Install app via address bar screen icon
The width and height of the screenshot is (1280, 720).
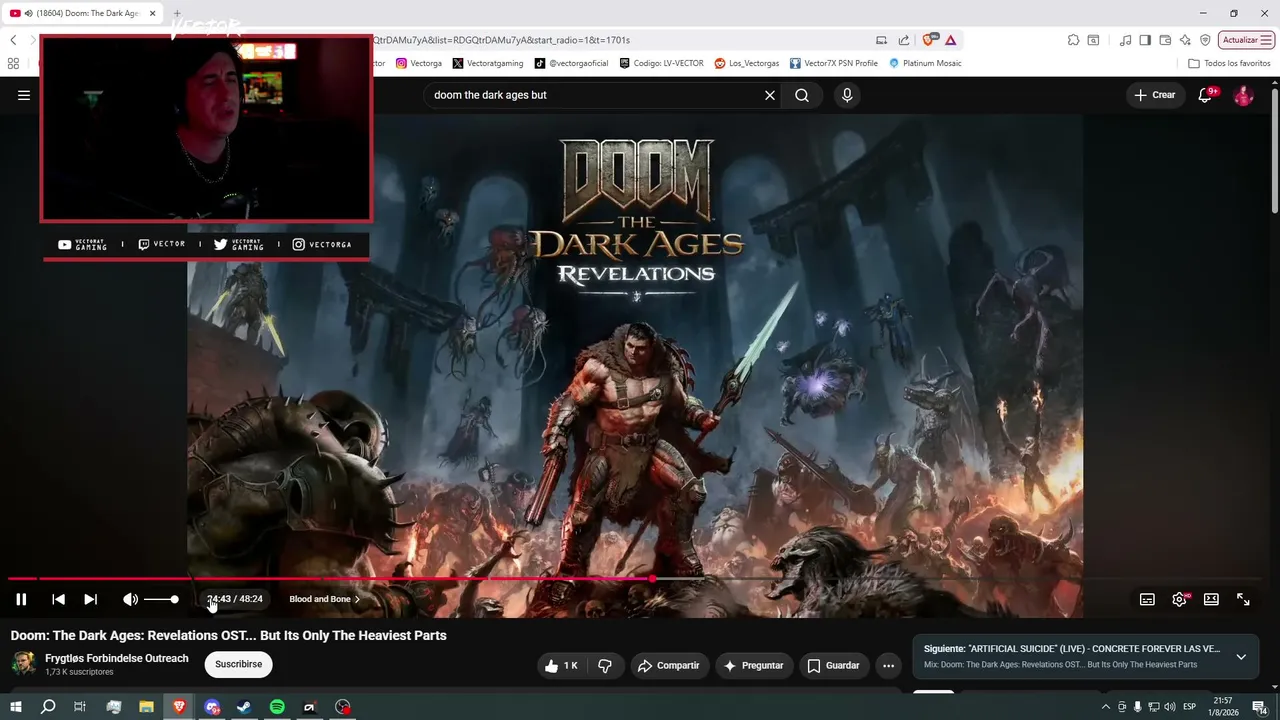click(x=881, y=40)
